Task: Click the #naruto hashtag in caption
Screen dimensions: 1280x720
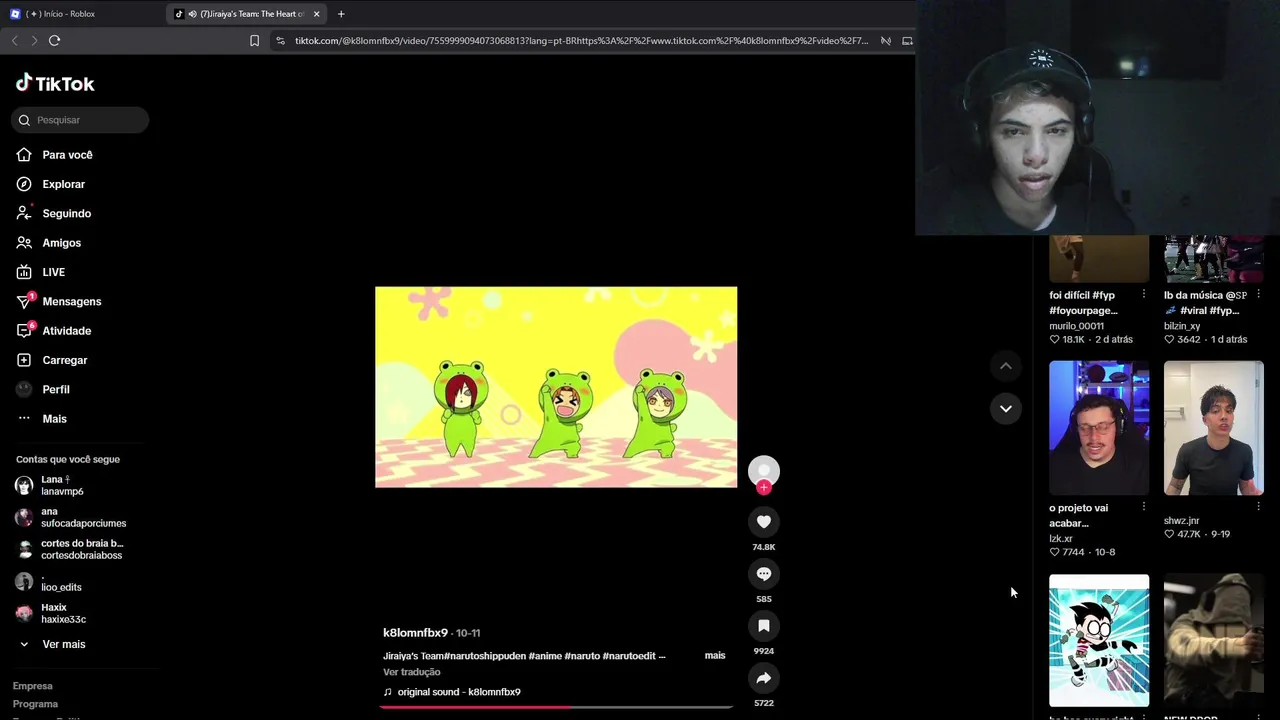Action: (582, 656)
